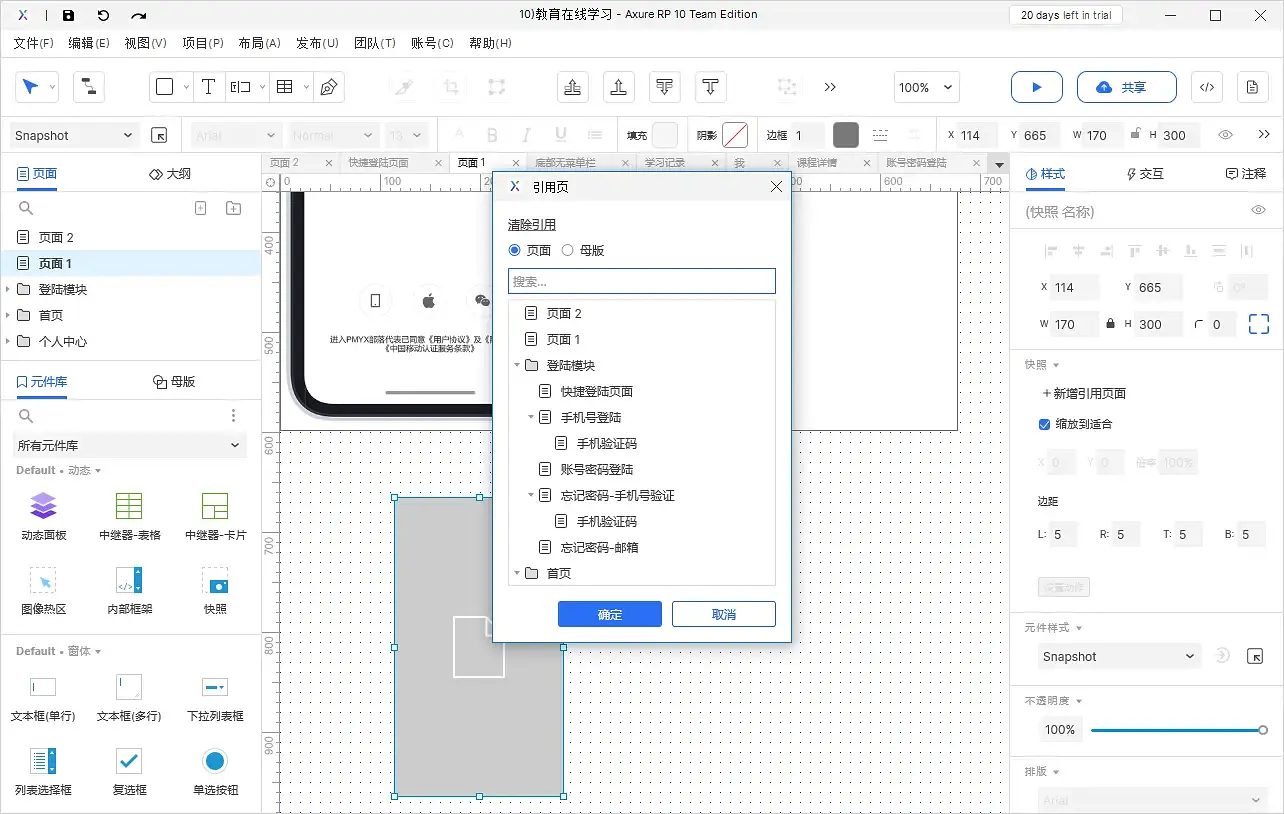Click the add folder icon in Pages panel

coord(233,208)
